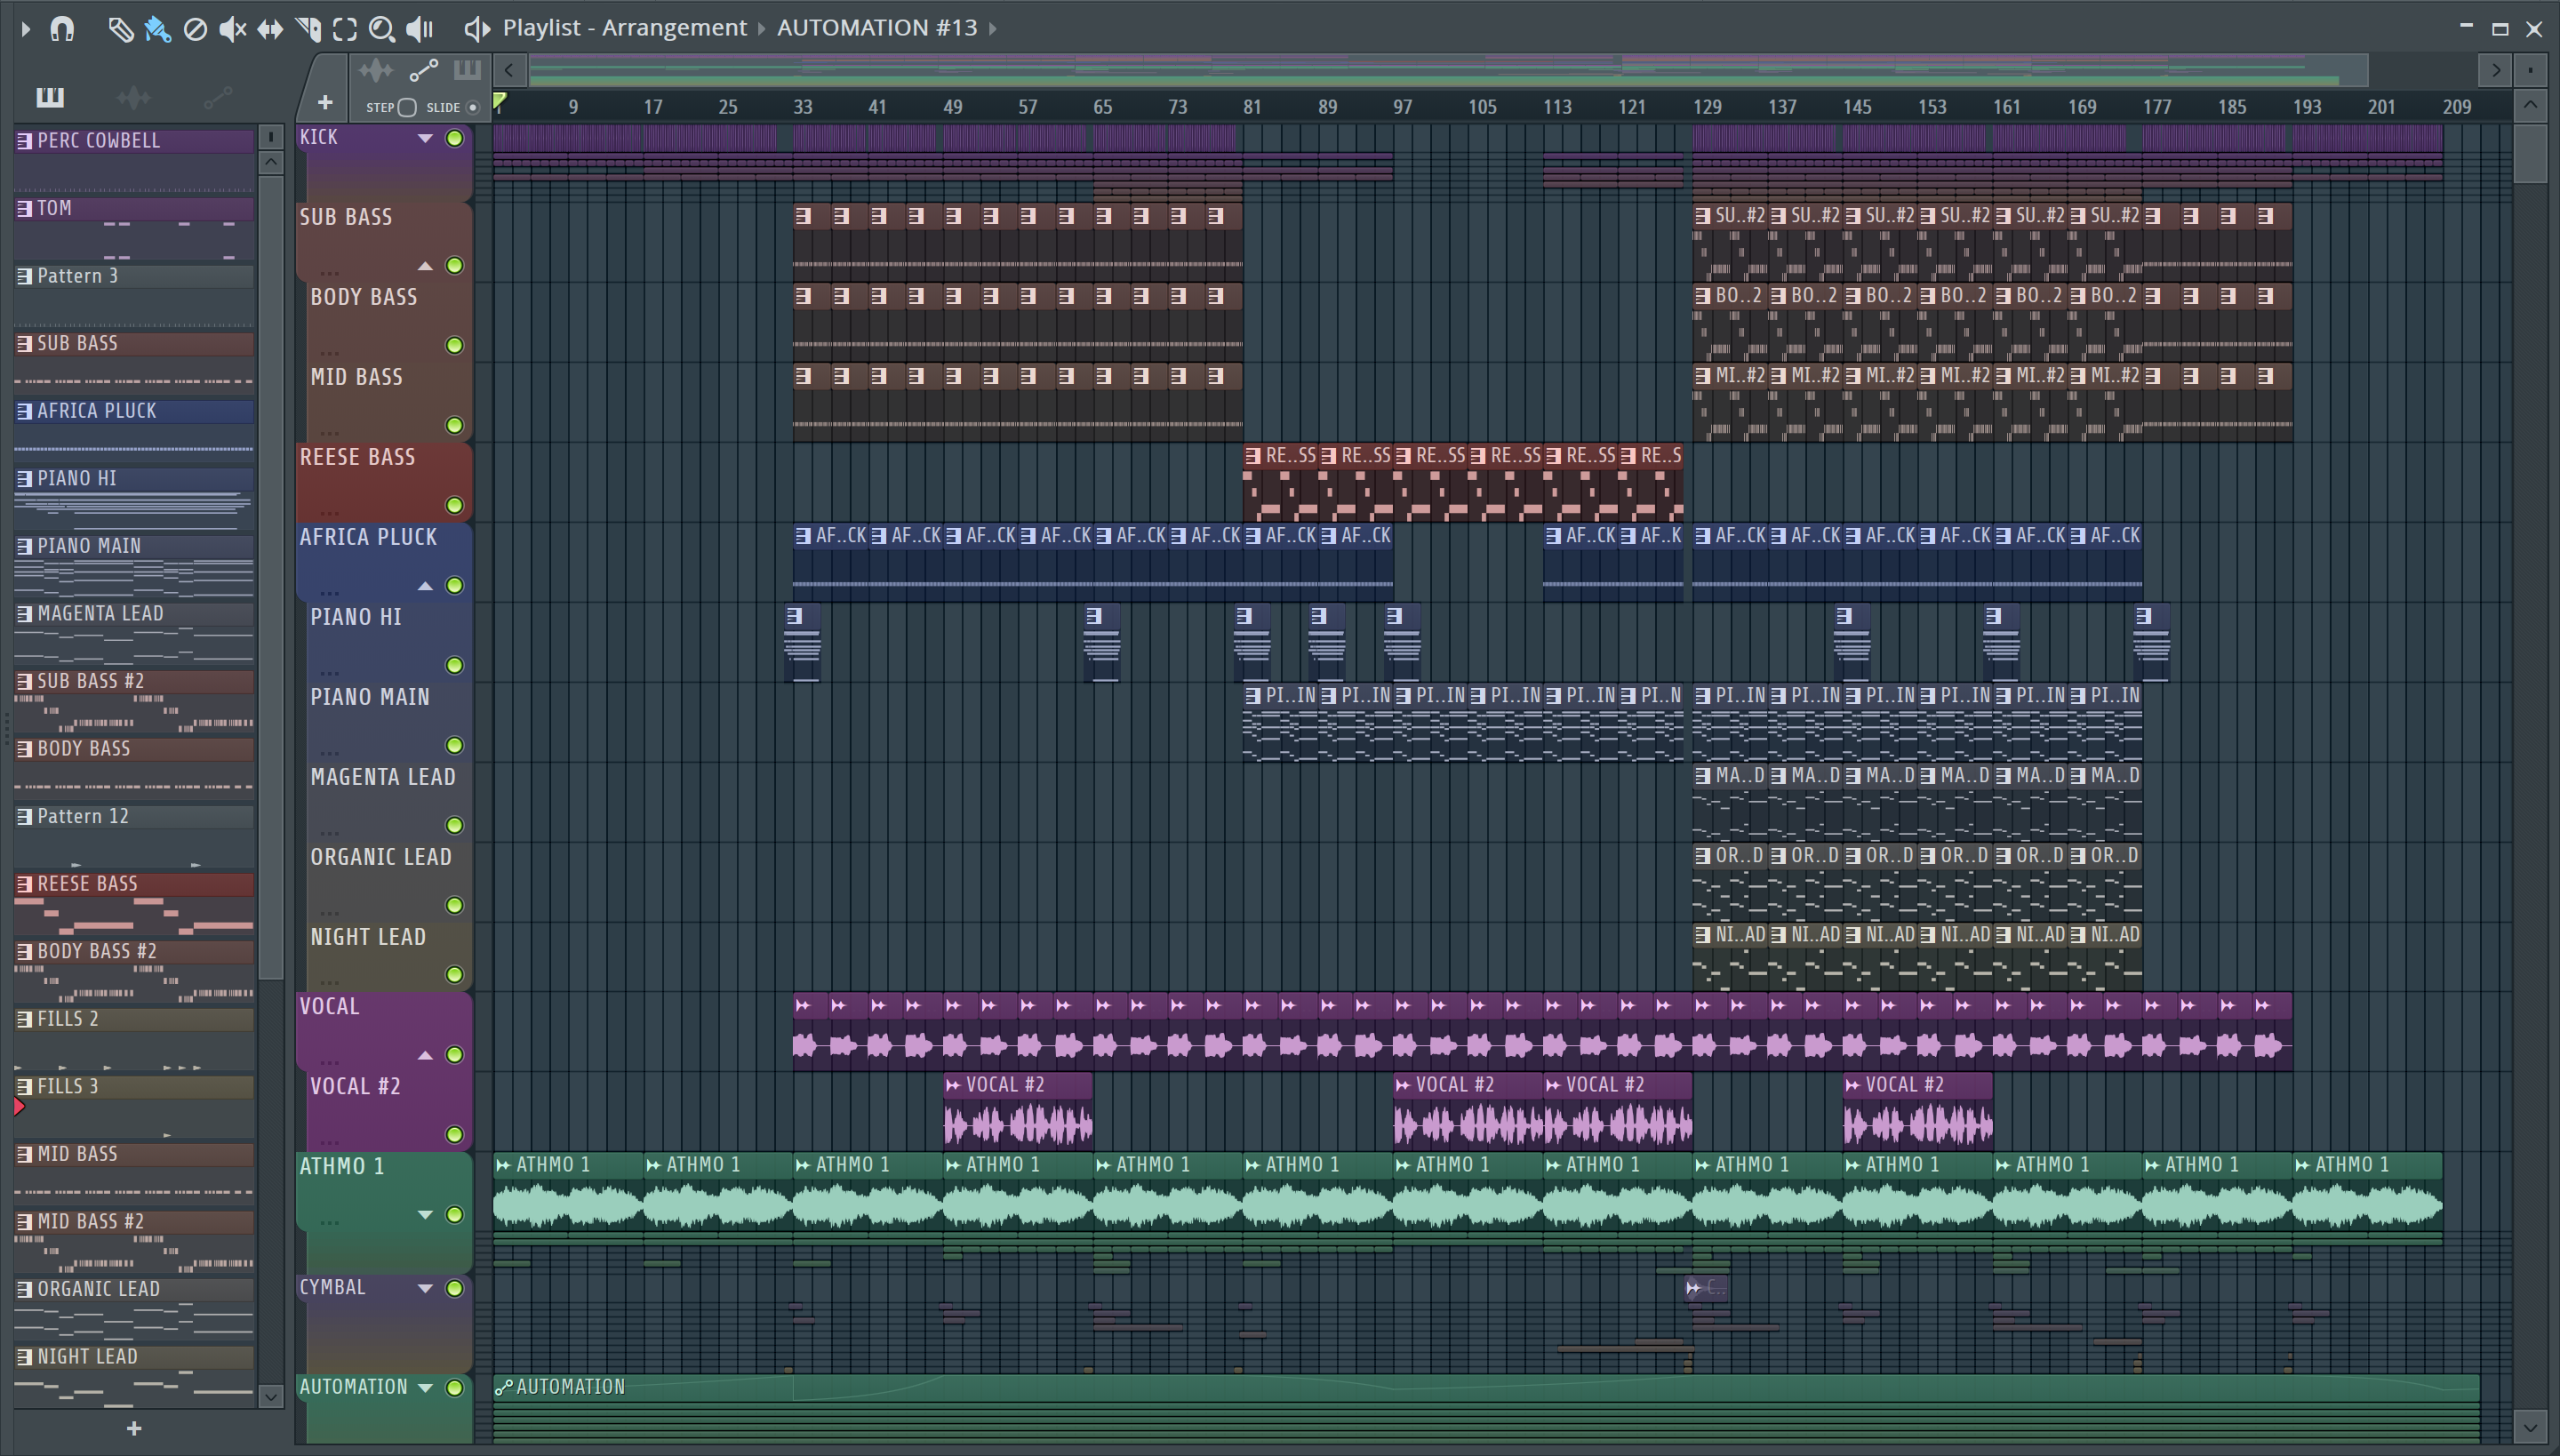Click the pattern picker scrollbar thumb
The image size is (2560, 1456).
click(271, 577)
